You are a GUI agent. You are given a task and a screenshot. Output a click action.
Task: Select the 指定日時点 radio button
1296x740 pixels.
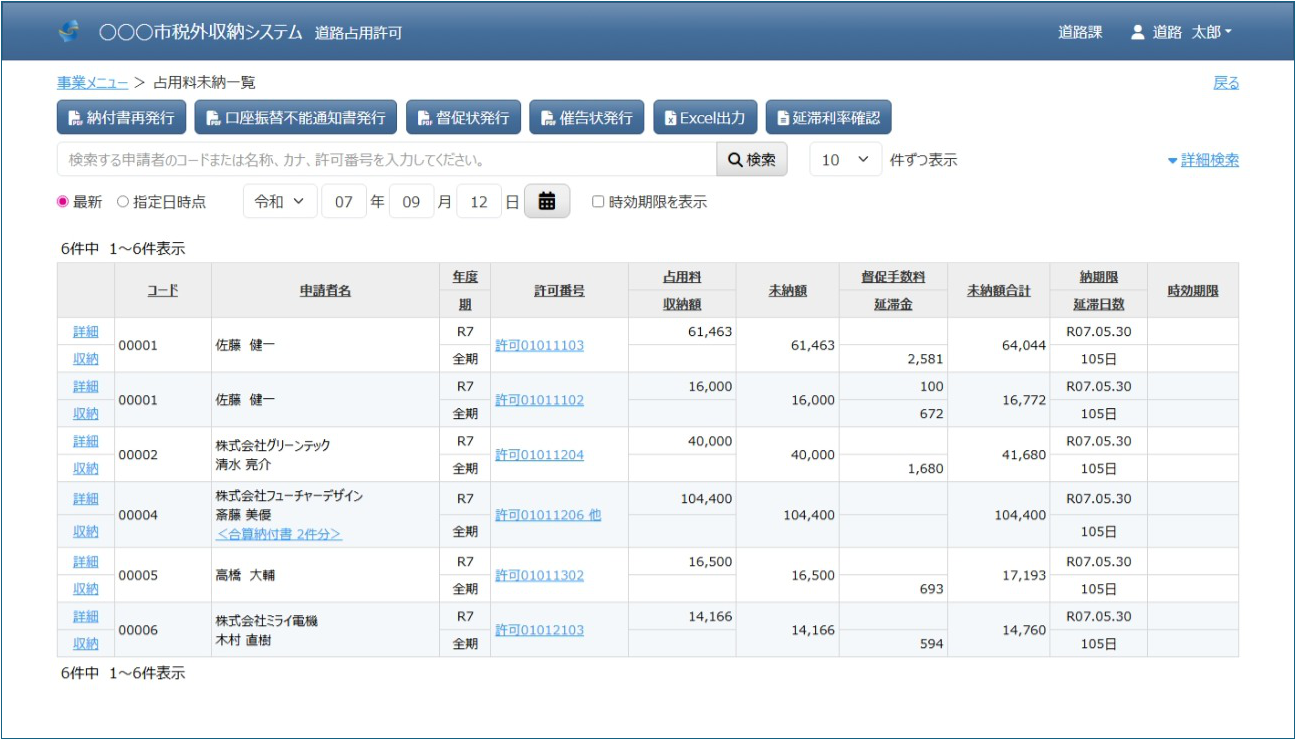(123, 202)
